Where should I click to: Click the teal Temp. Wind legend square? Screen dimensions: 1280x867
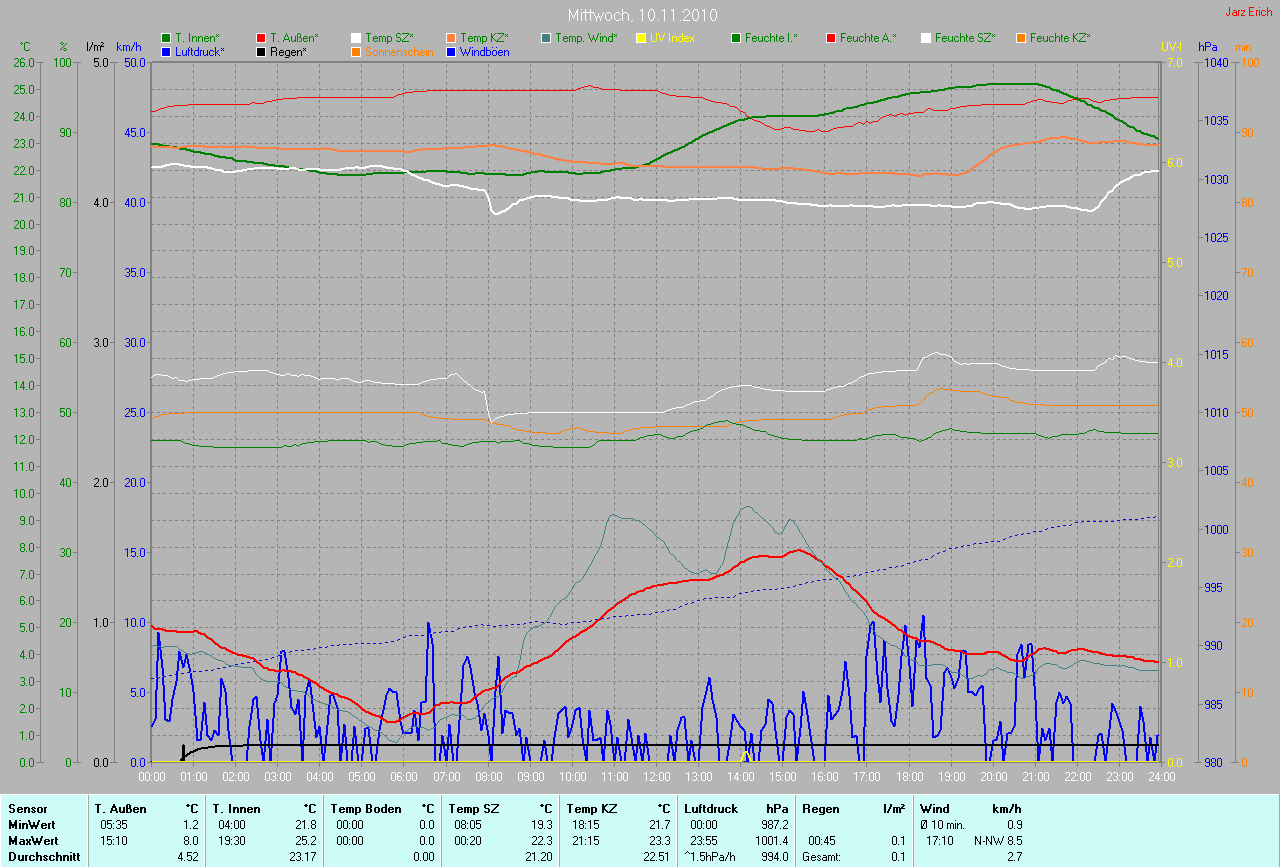click(546, 38)
